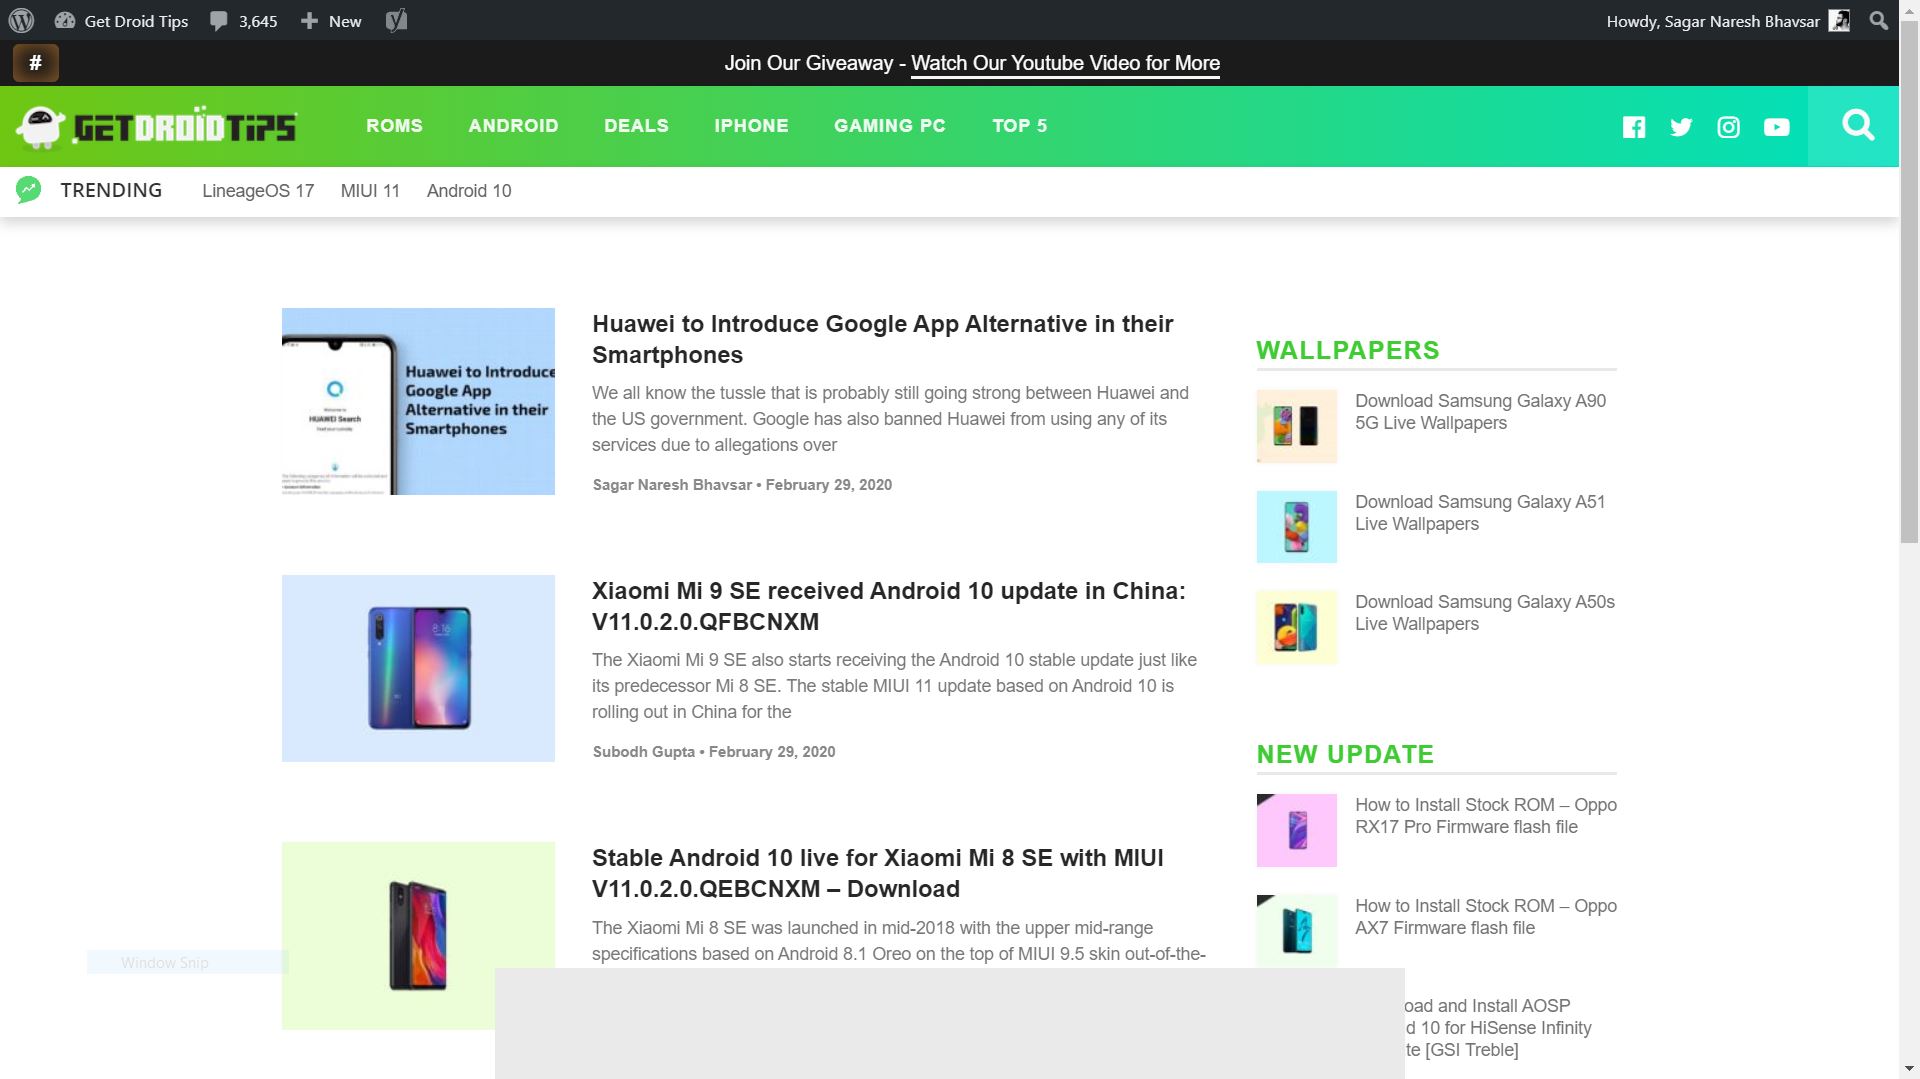1920x1079 pixels.
Task: Click the green trending arrow icon
Action: (29, 190)
